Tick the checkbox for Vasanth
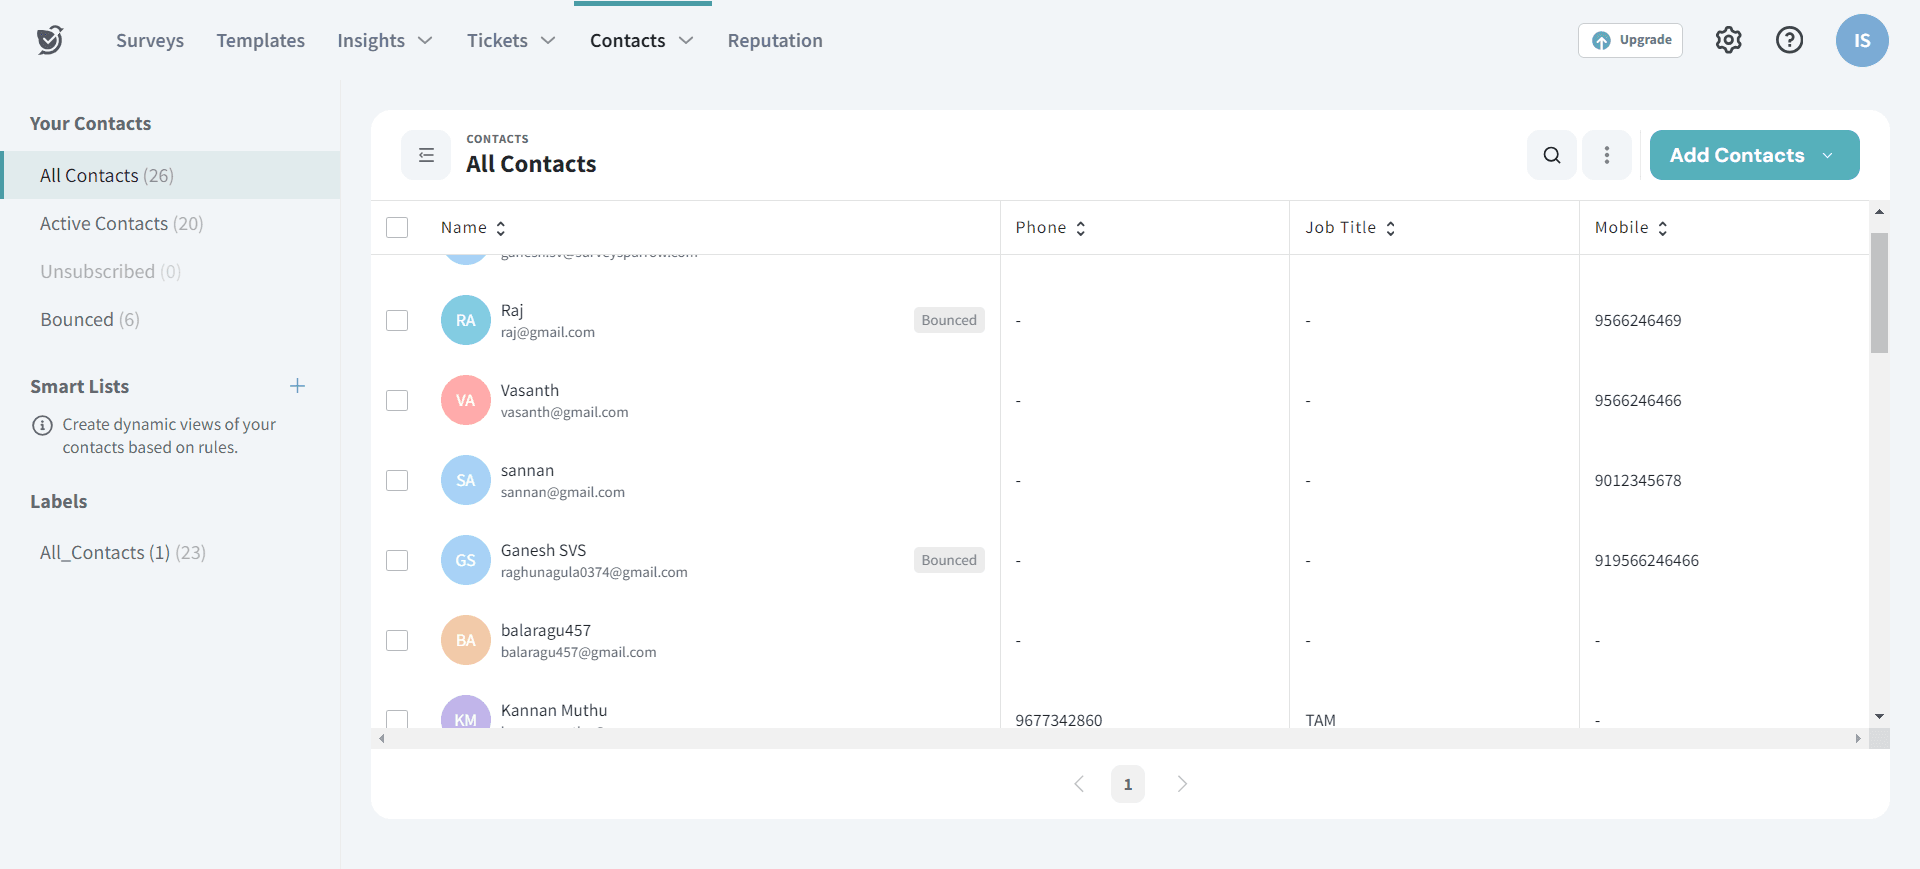The height and width of the screenshot is (869, 1920). point(397,400)
